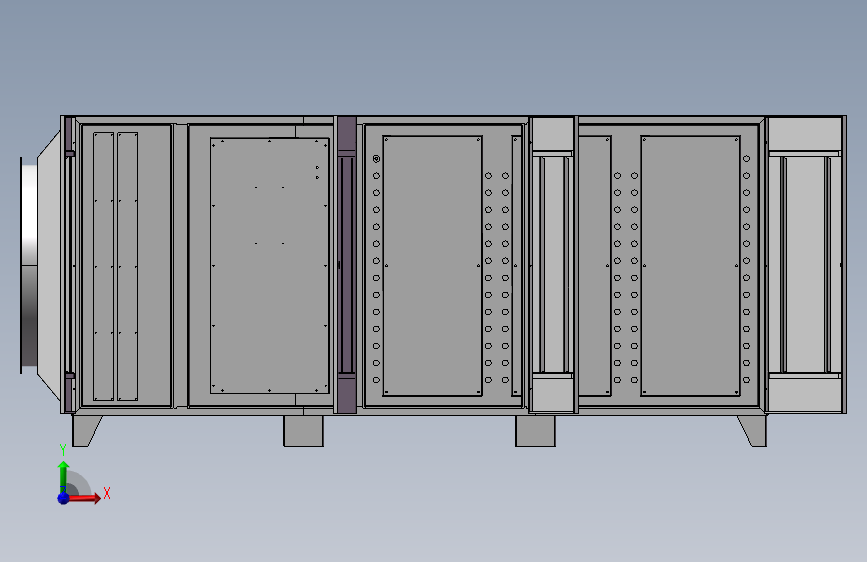Pick the leftmost narrow vertical strip panel
Viewport: 867px width, 562px height.
(x=103, y=266)
